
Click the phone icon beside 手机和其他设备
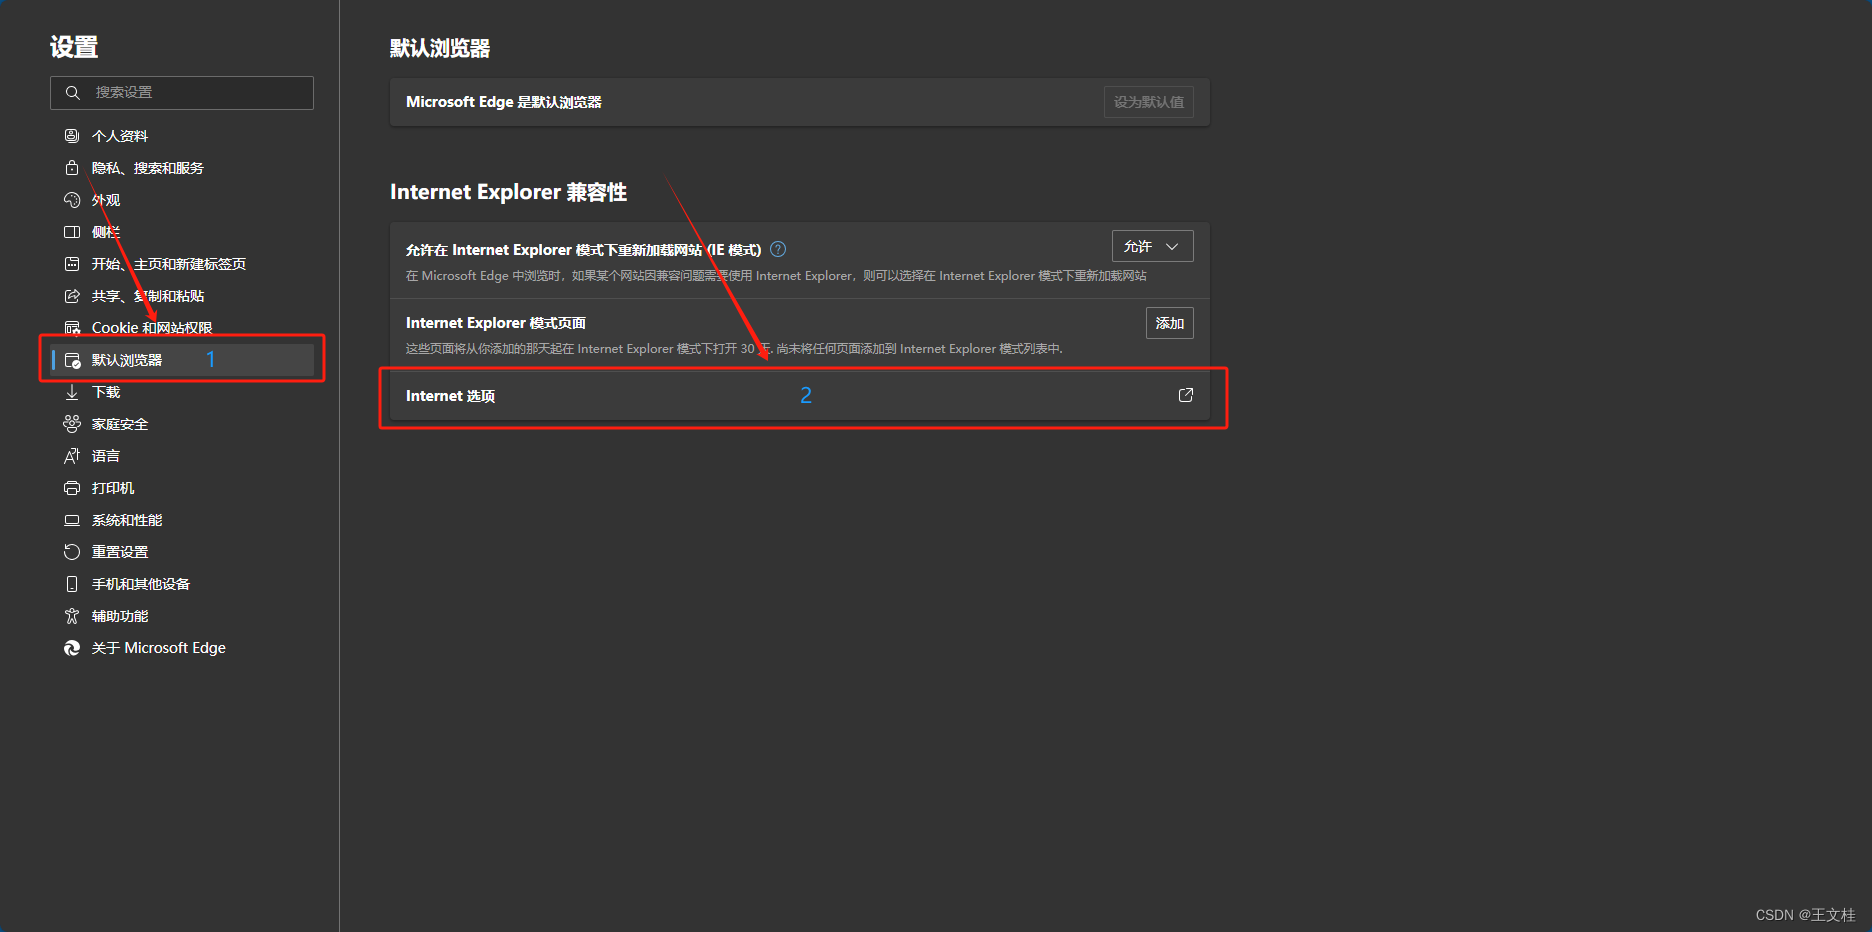pyautogui.click(x=72, y=584)
